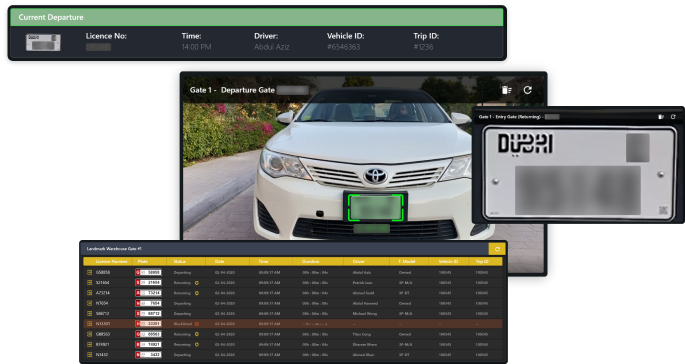Click the Returning shield icon in Ahmad Said row
685x364 pixels.
click(197, 293)
